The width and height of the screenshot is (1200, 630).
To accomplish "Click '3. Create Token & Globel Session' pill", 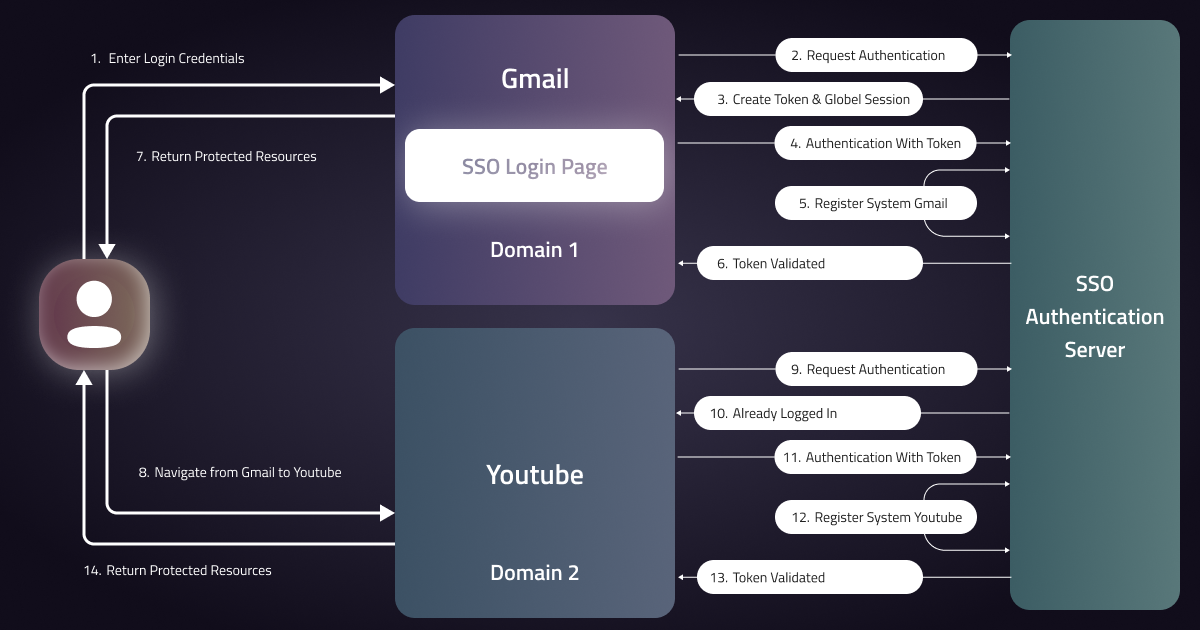I will click(808, 99).
